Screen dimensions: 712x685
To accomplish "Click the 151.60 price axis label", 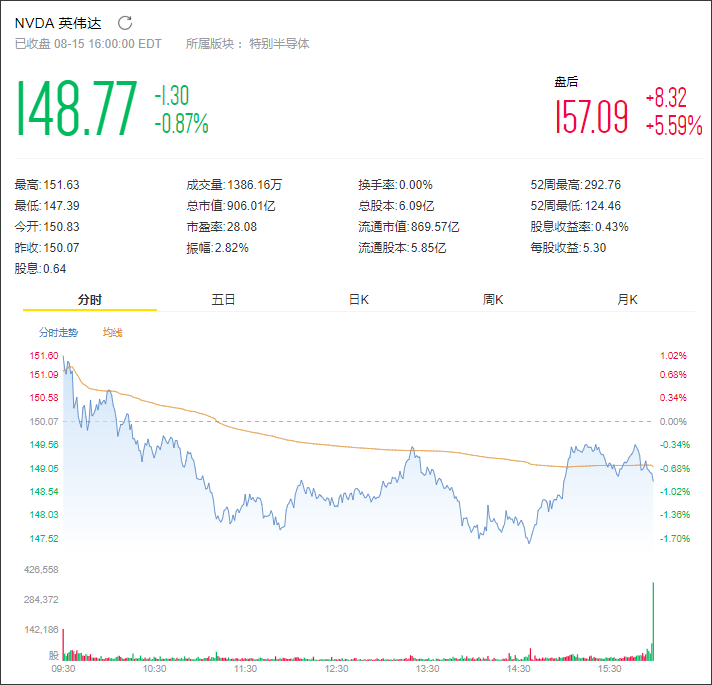I will [44, 355].
